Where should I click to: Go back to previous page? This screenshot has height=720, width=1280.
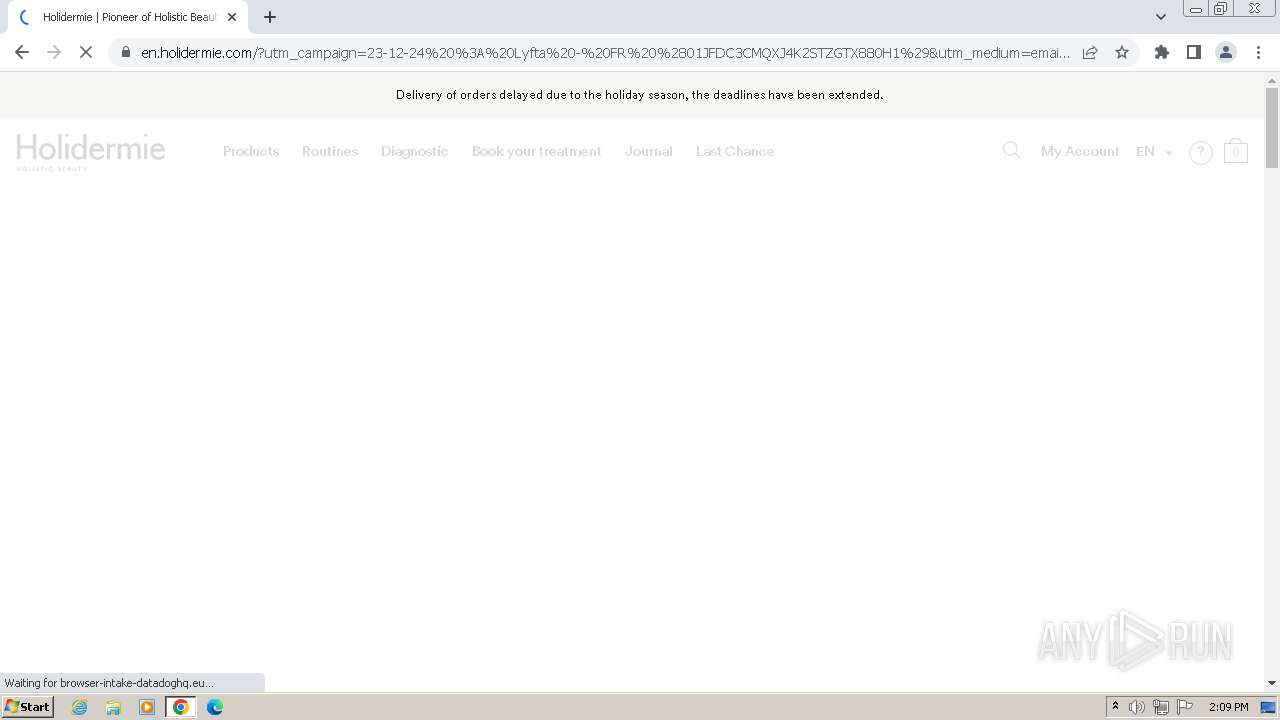(22, 52)
